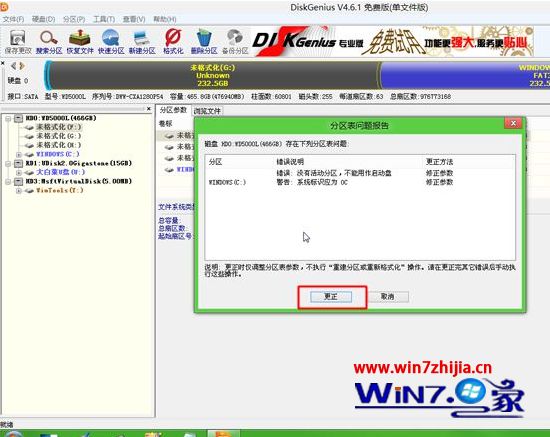The height and width of the screenshot is (437, 550).
Task: Click the 备份分区 backup partition icon
Action: coord(235,42)
